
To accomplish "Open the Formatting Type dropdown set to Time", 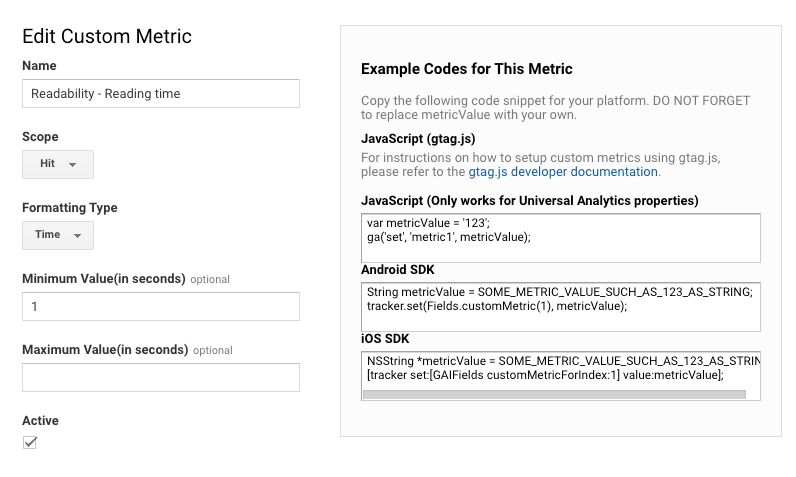I will [x=58, y=235].
